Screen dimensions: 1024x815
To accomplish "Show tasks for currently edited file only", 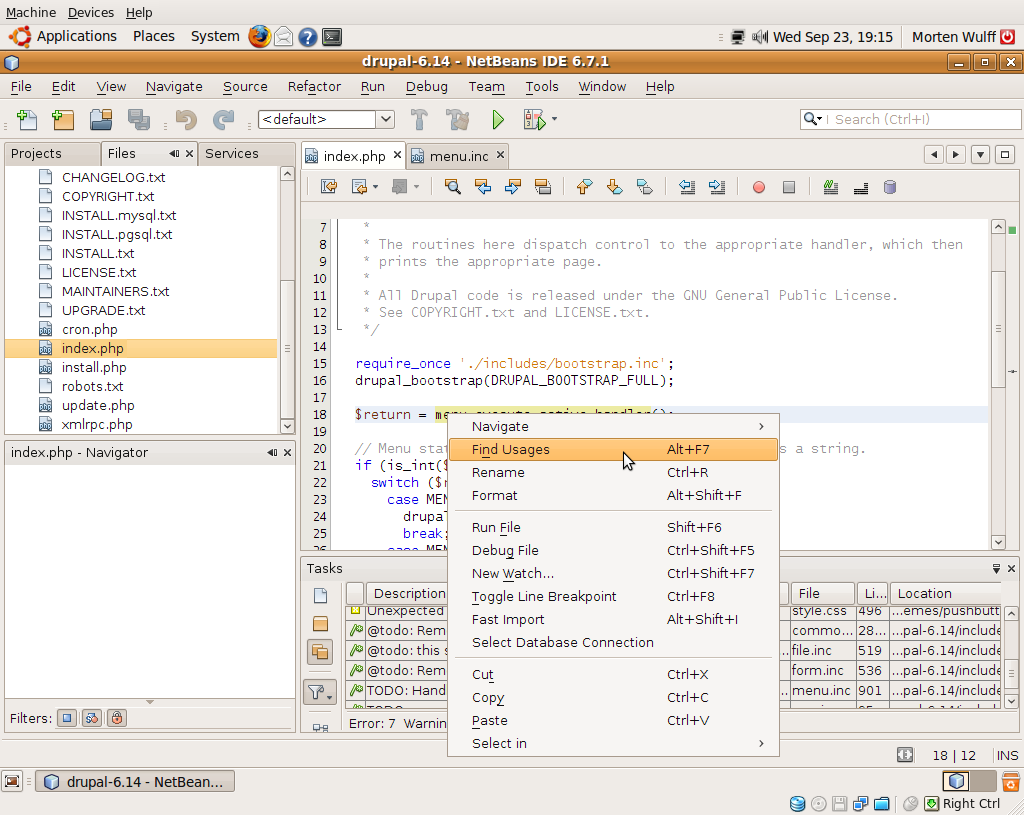I will tap(320, 596).
